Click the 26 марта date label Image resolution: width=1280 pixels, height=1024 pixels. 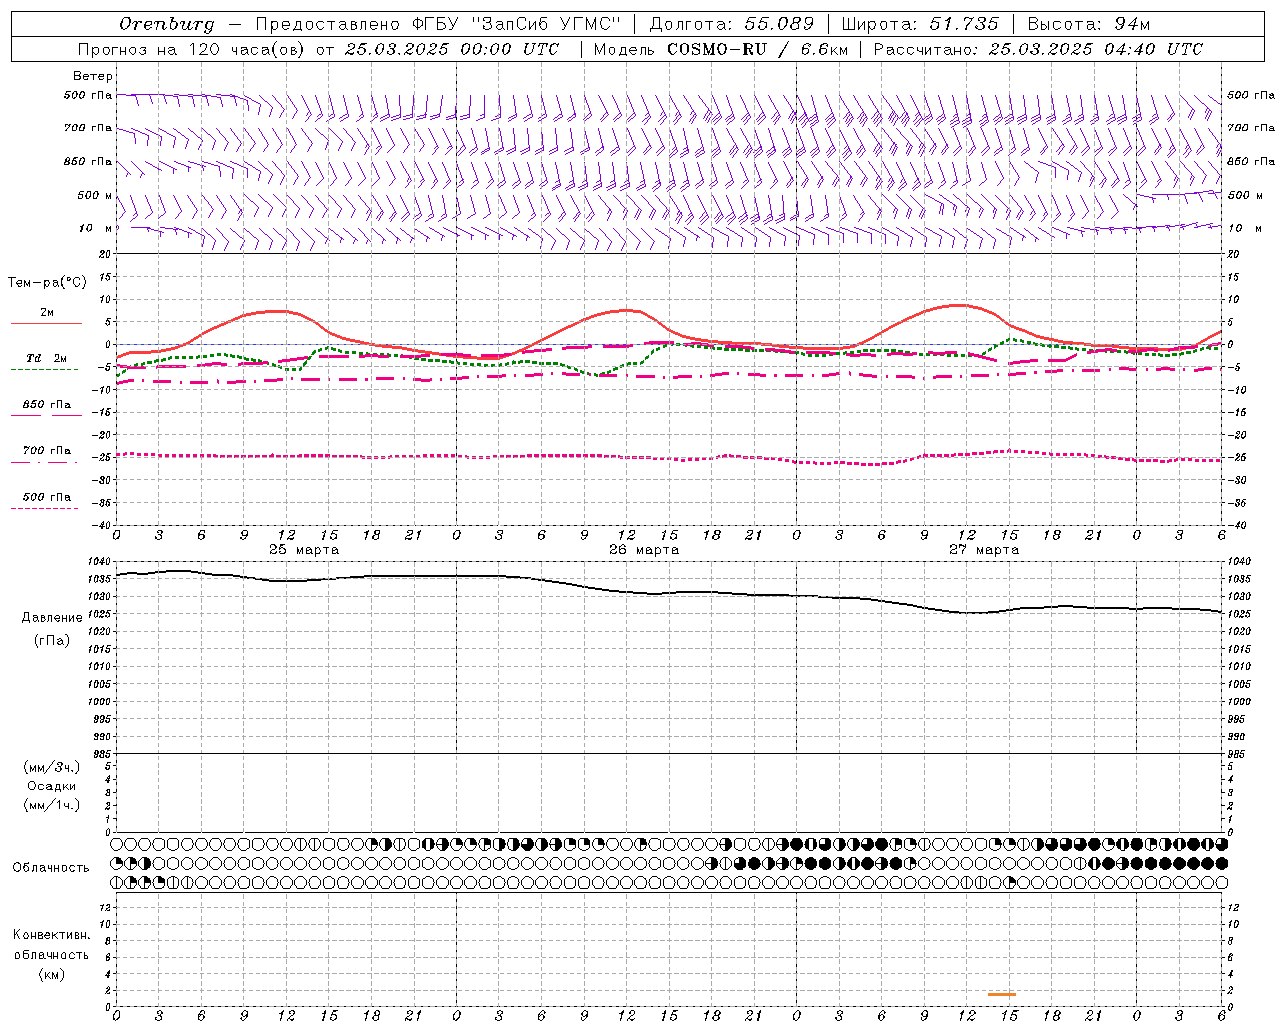644,550
